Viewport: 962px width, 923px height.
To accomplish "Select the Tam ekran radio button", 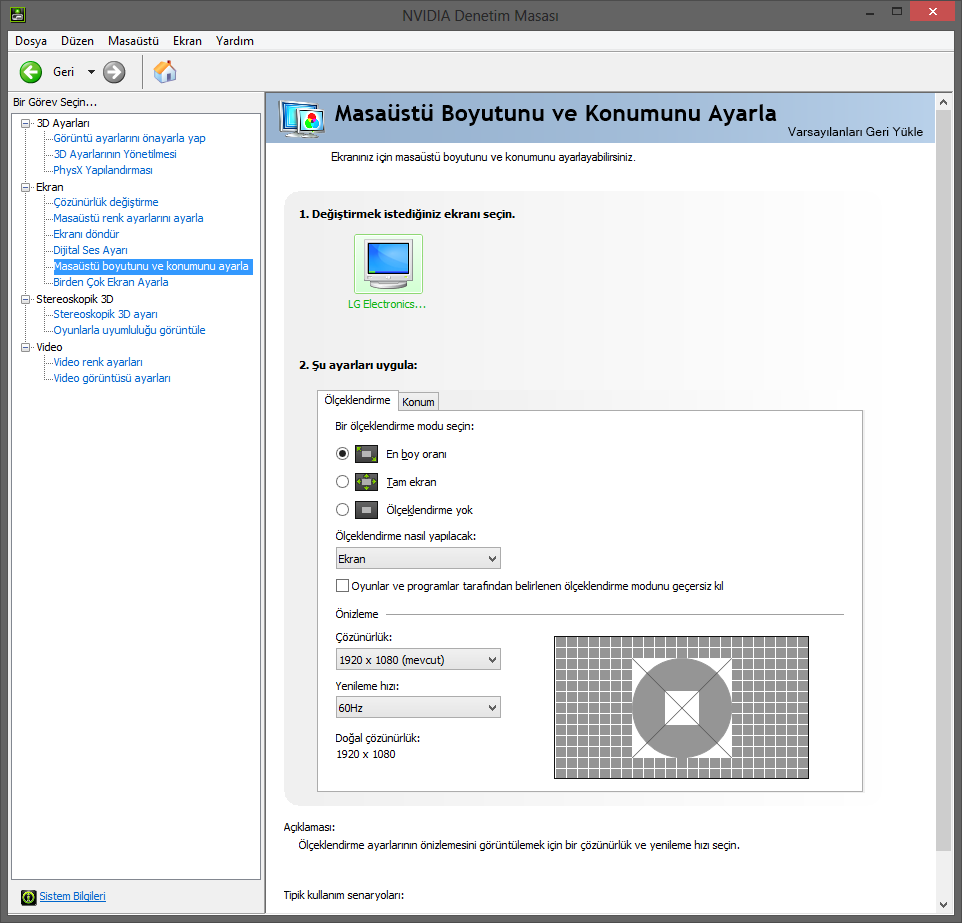I will click(342, 482).
